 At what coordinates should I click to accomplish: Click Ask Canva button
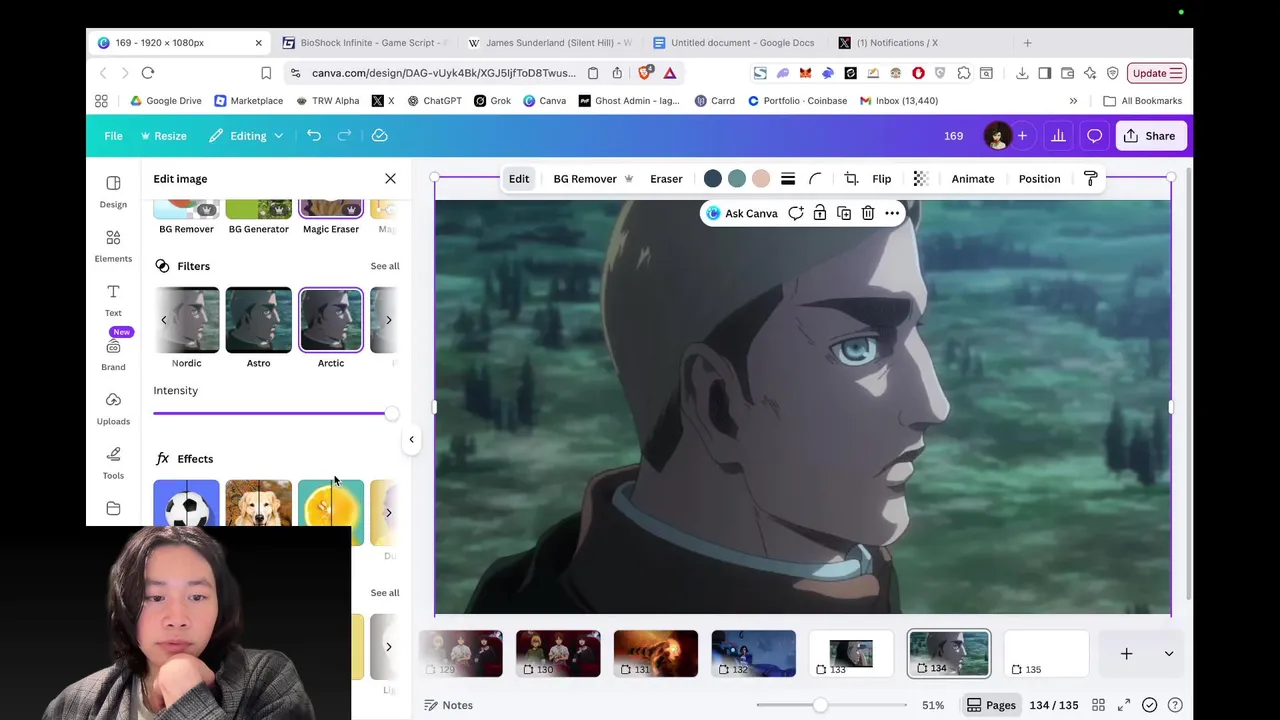click(741, 213)
